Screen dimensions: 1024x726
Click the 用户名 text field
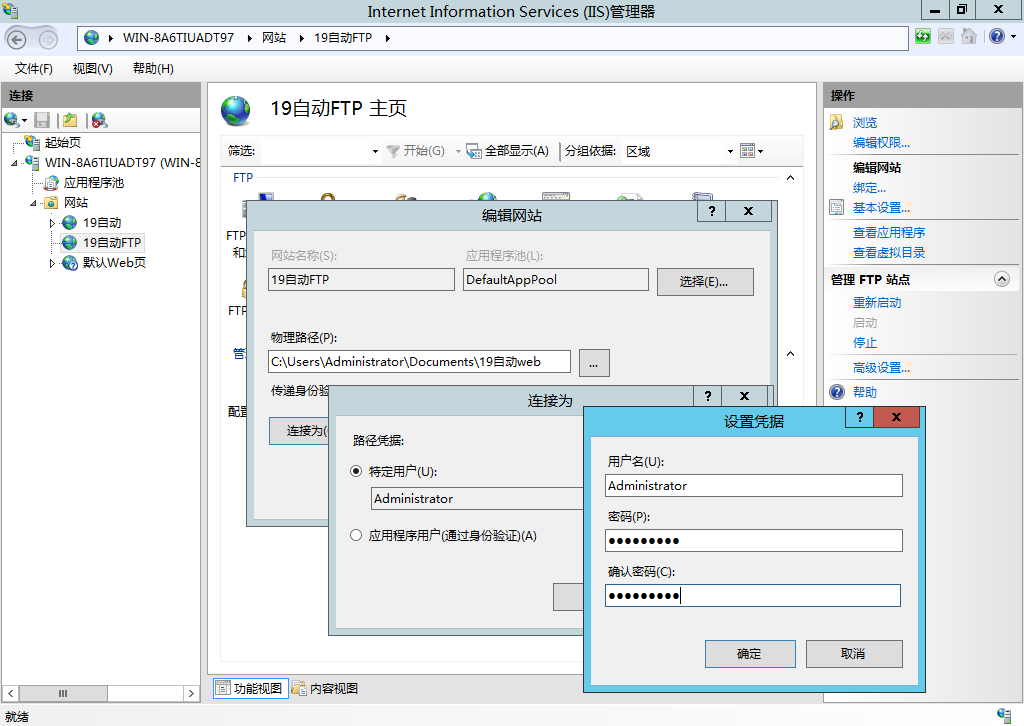pos(754,486)
